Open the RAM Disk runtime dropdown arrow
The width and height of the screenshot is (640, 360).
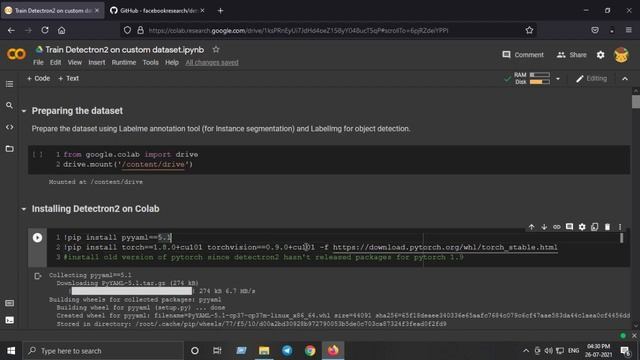pos(558,79)
